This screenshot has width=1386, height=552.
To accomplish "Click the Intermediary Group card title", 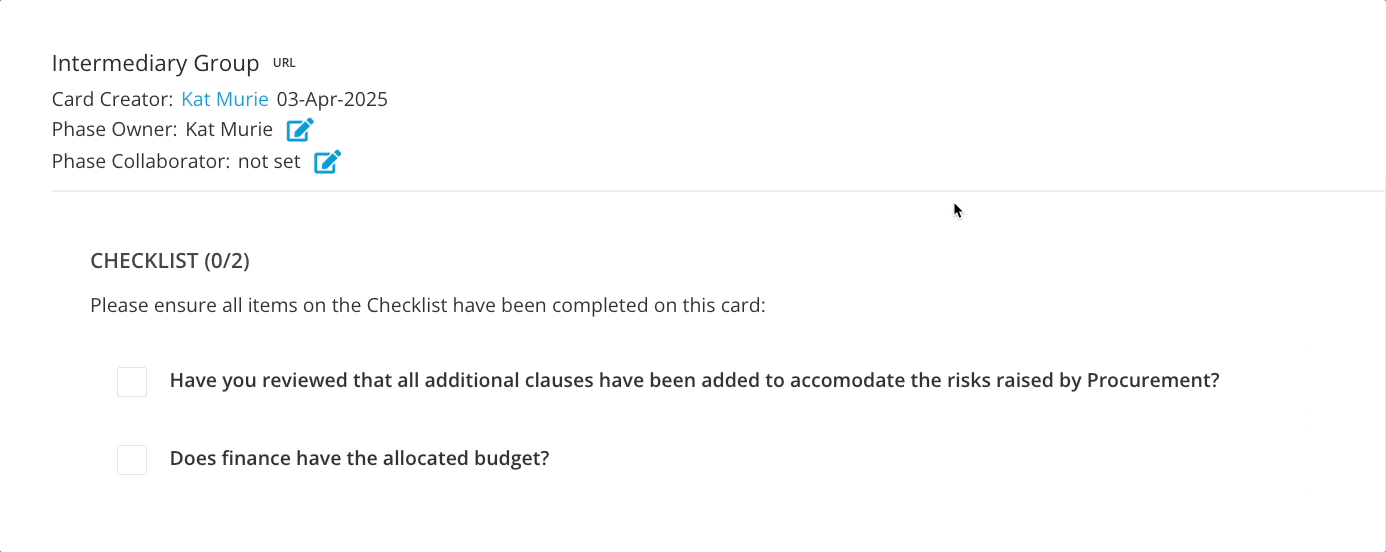I will point(155,64).
